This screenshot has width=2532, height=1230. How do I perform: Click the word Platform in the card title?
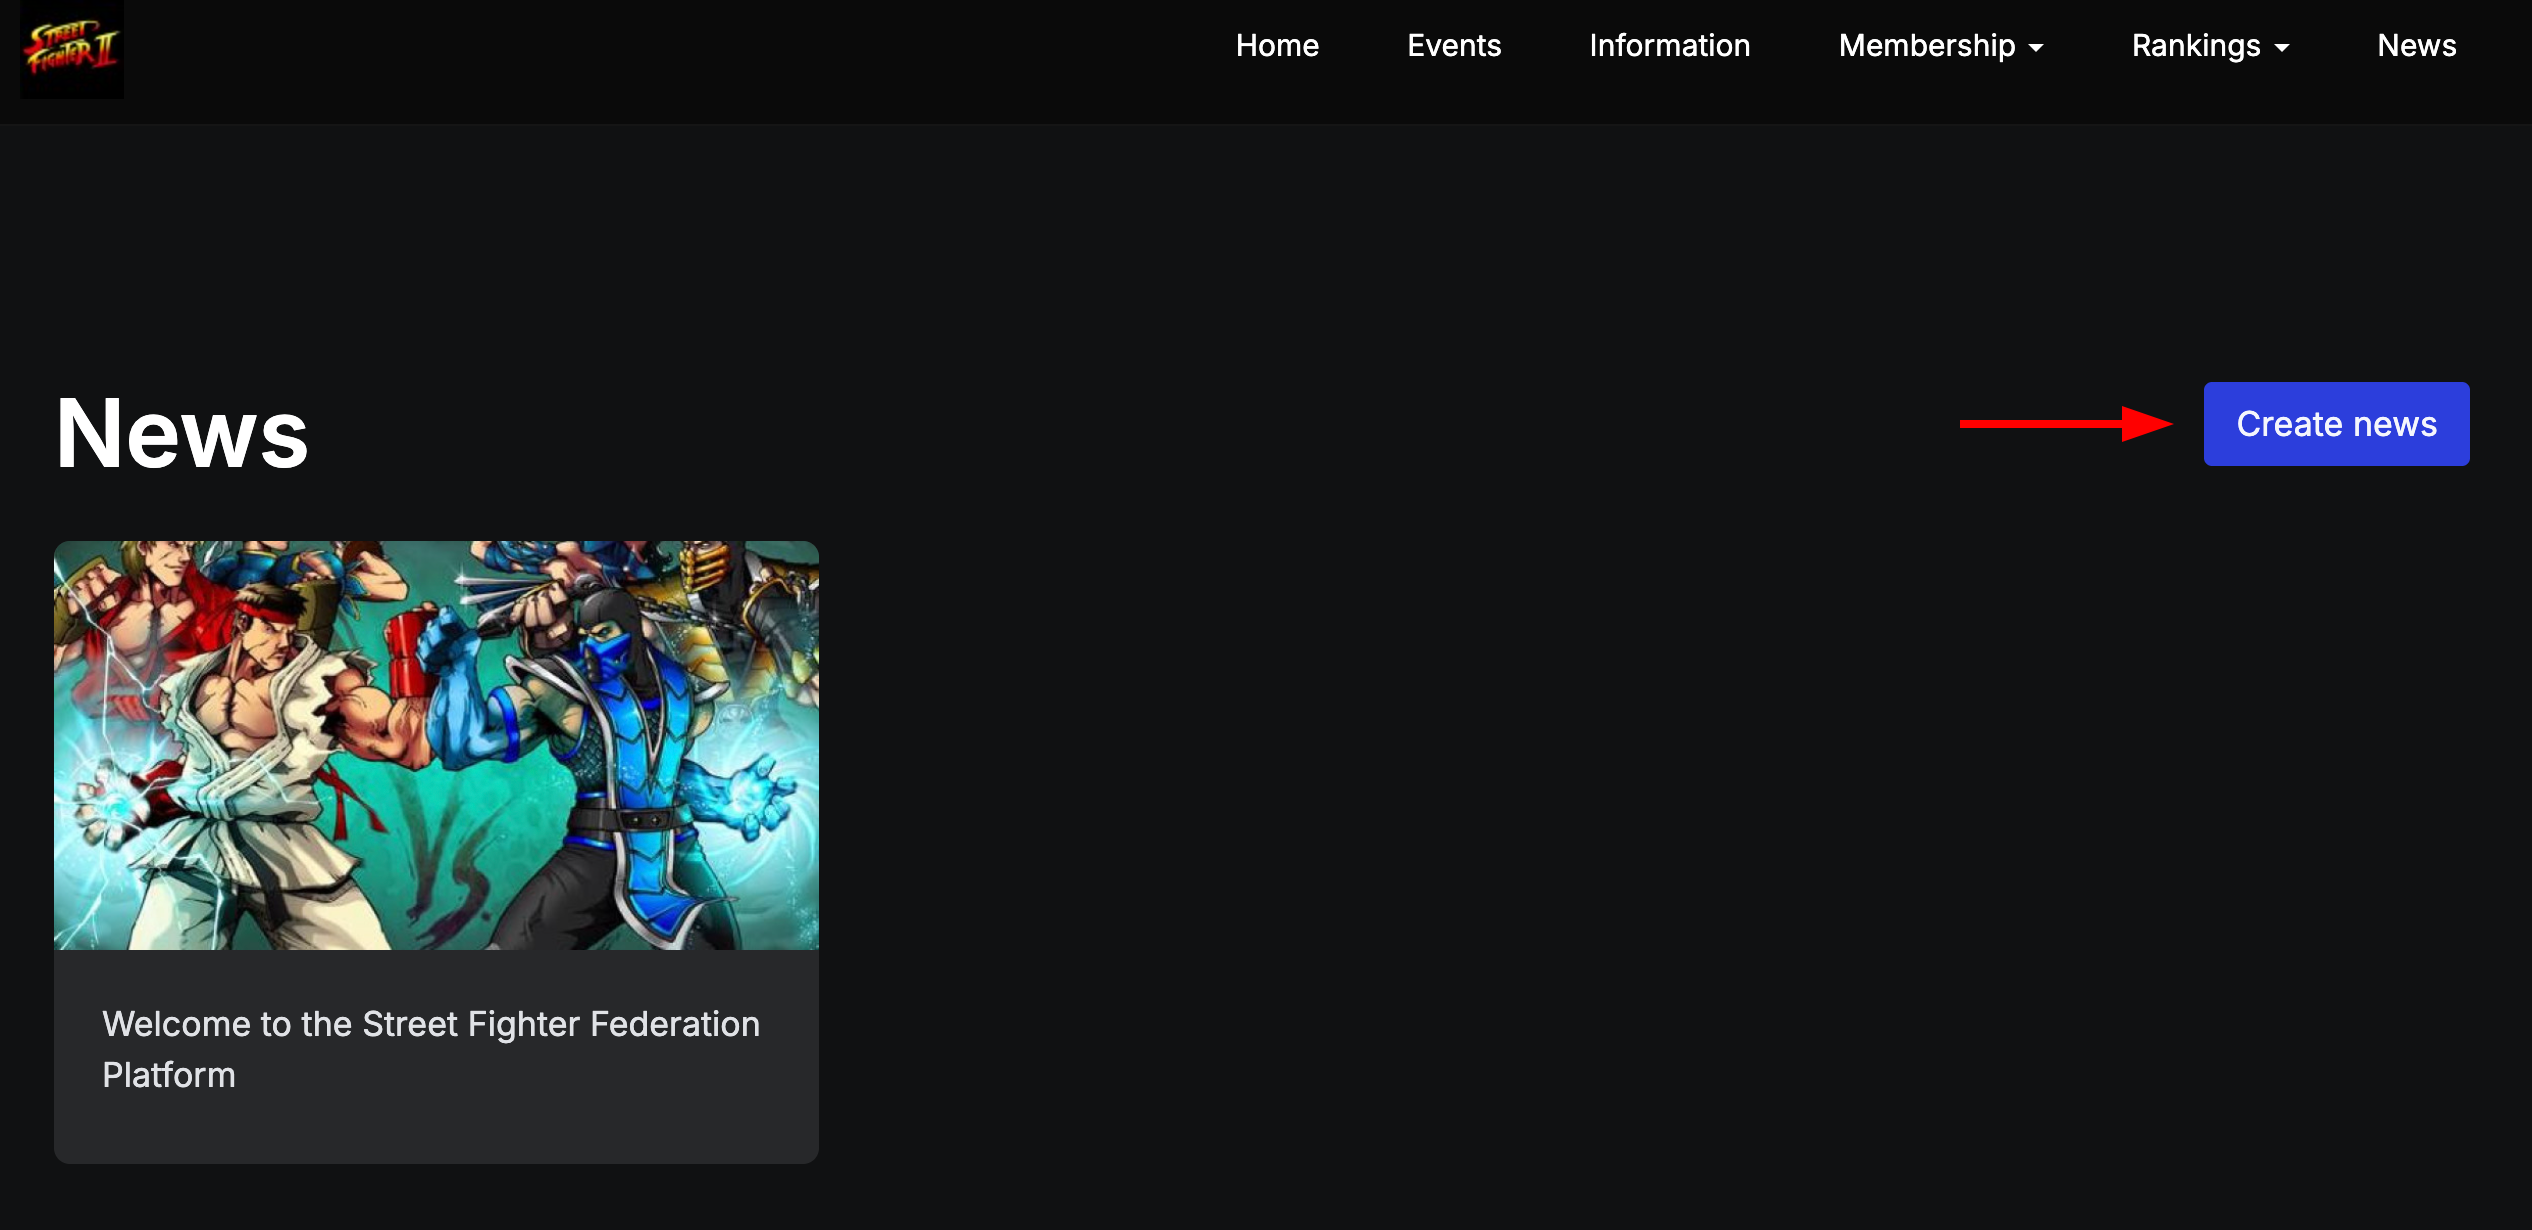(169, 1075)
